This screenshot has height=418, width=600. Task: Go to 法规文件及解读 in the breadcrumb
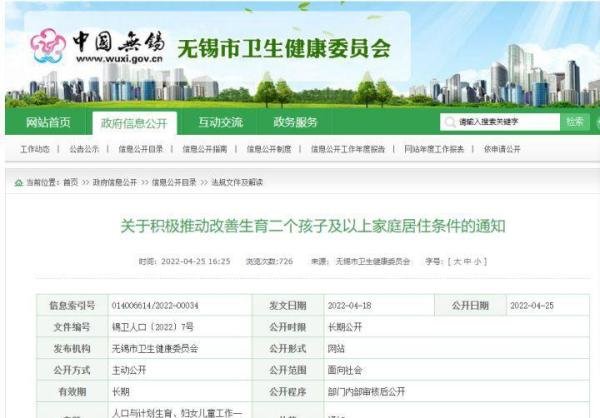(237, 183)
